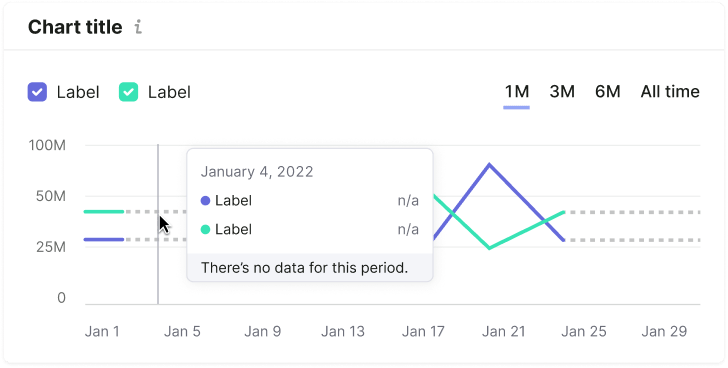Click the Jan 1 axis label
This screenshot has height=368, width=728.
102,331
